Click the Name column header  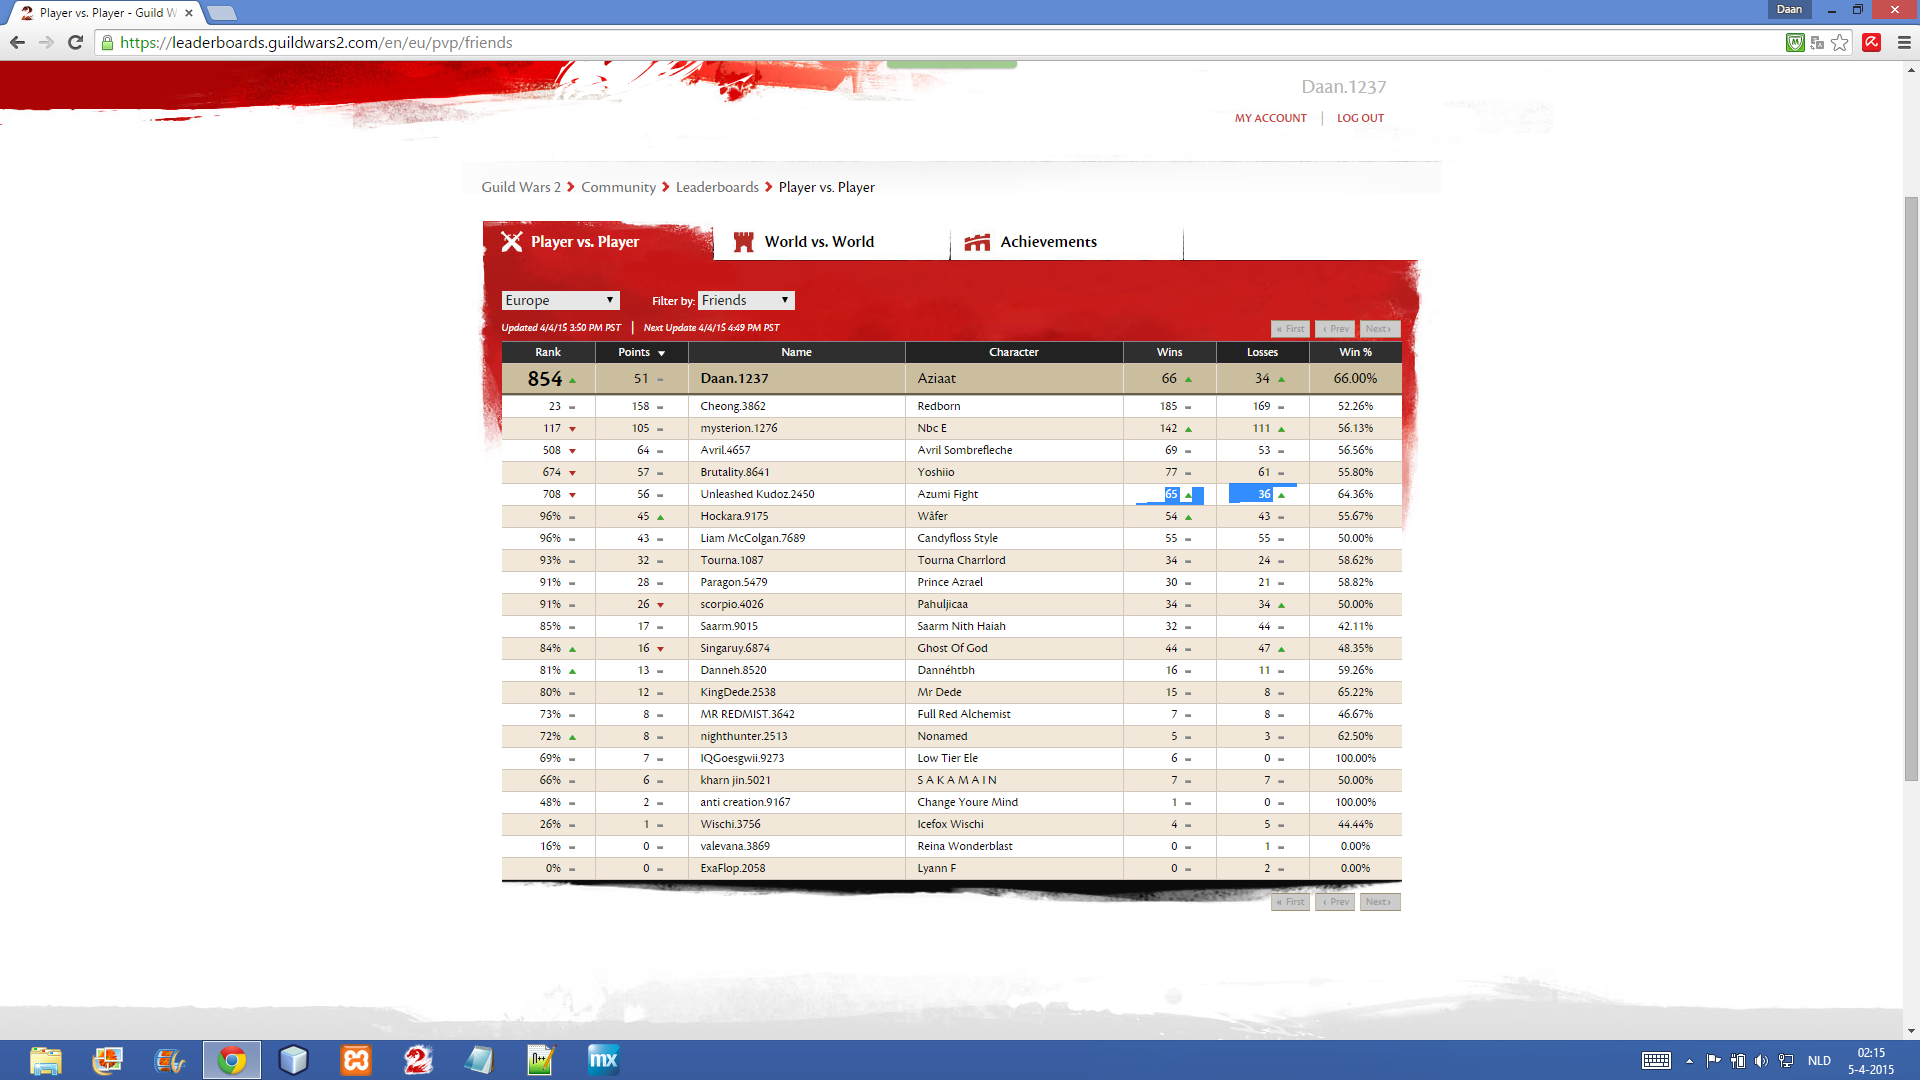point(796,352)
